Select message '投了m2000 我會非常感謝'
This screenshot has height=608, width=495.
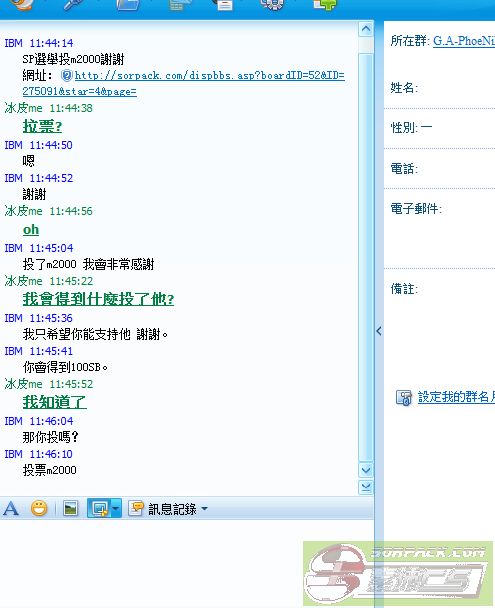pos(88,264)
